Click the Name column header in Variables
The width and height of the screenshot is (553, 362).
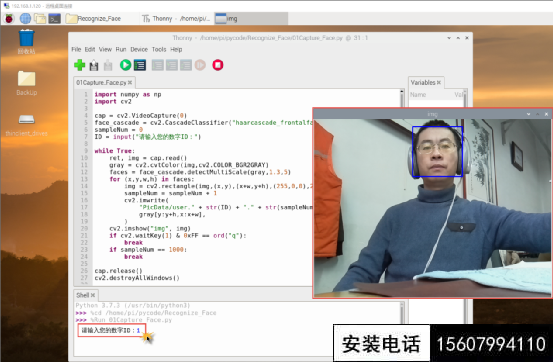click(x=418, y=95)
